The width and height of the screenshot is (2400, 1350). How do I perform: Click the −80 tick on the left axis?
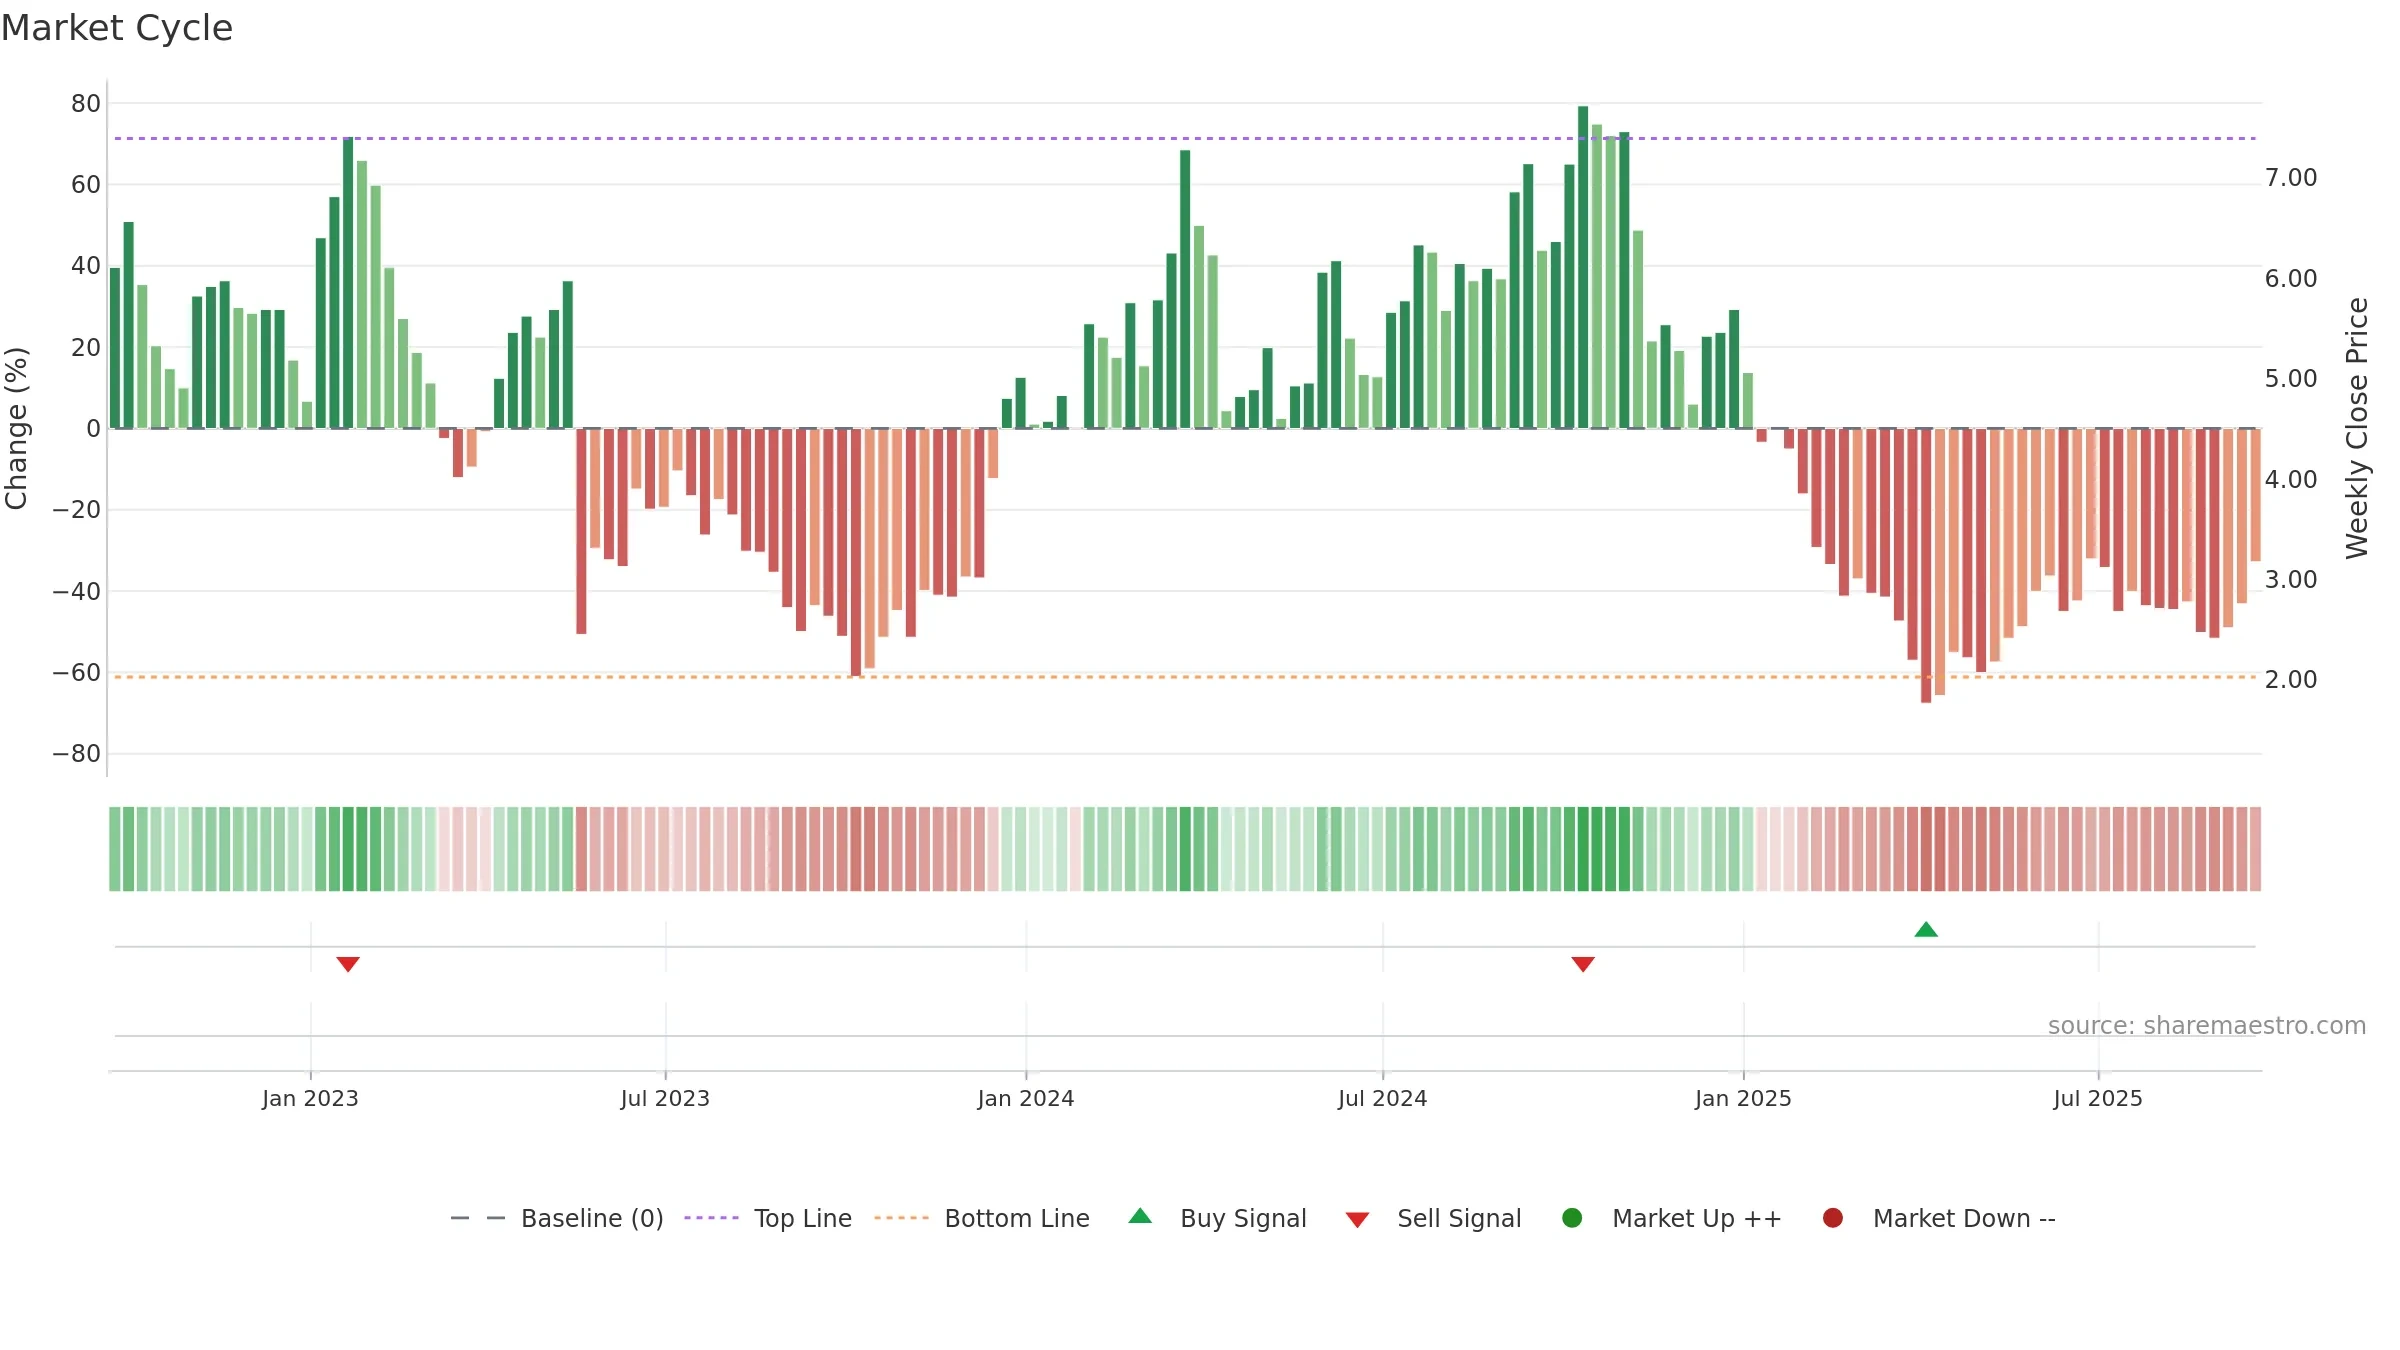[x=77, y=754]
